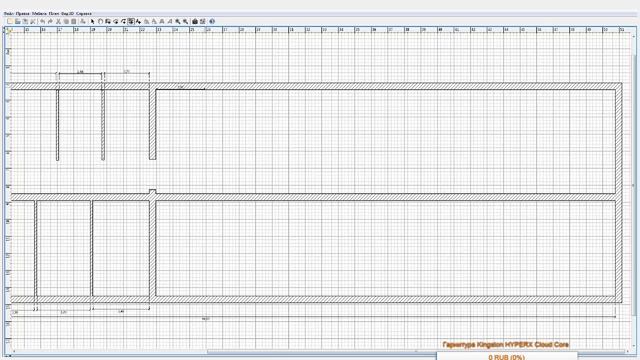Open the Файл menu
This screenshot has height=360, width=640.
[x=9, y=13]
